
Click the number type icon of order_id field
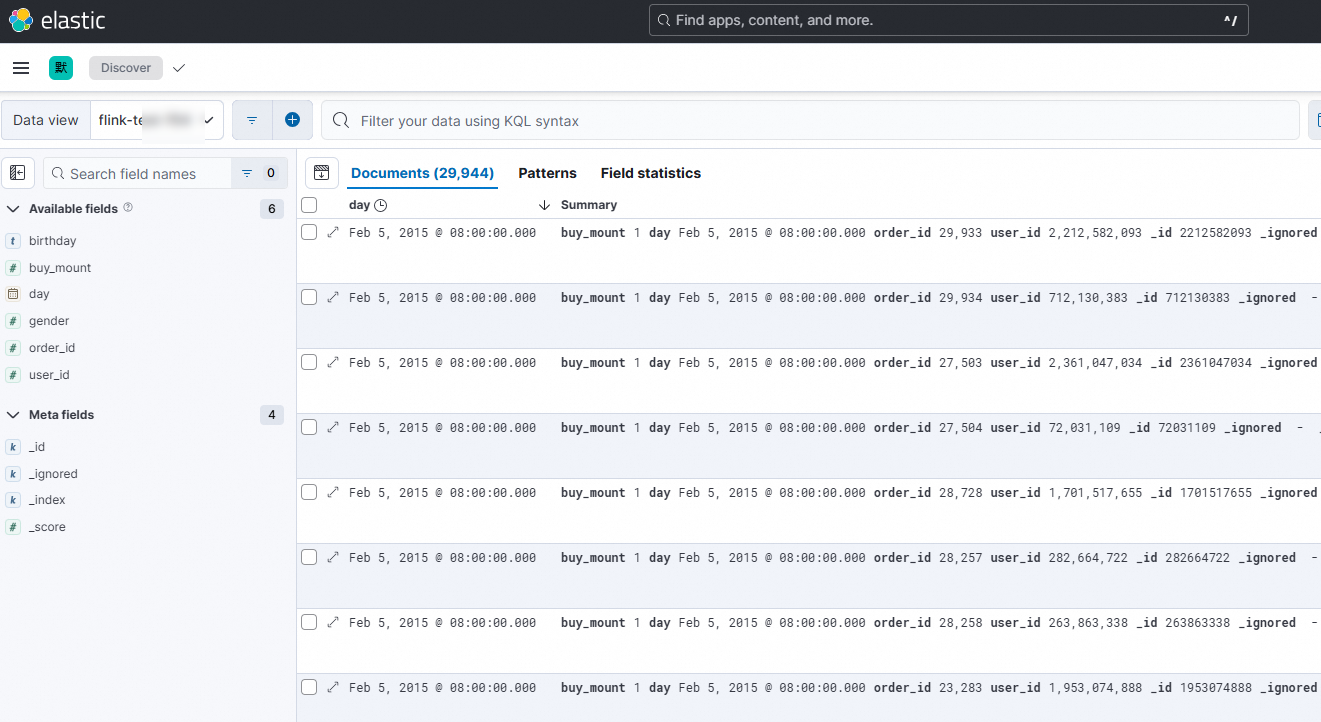point(13,348)
